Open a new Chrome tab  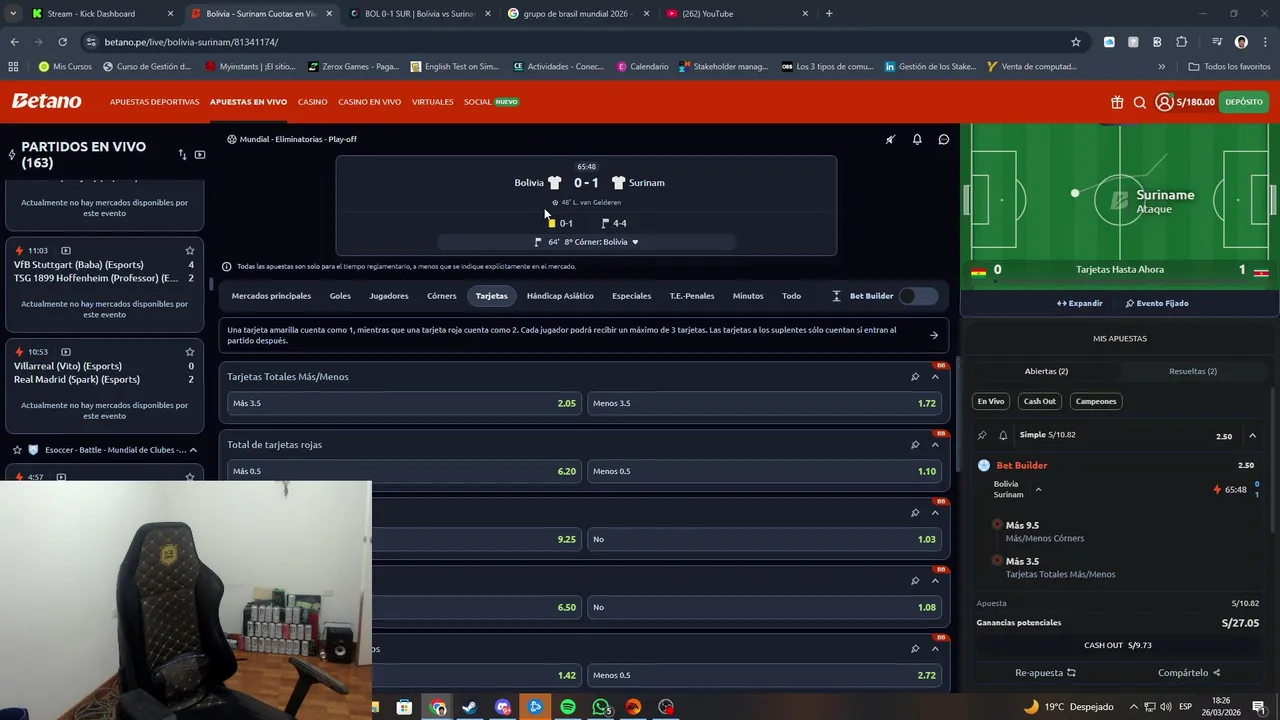(x=829, y=14)
